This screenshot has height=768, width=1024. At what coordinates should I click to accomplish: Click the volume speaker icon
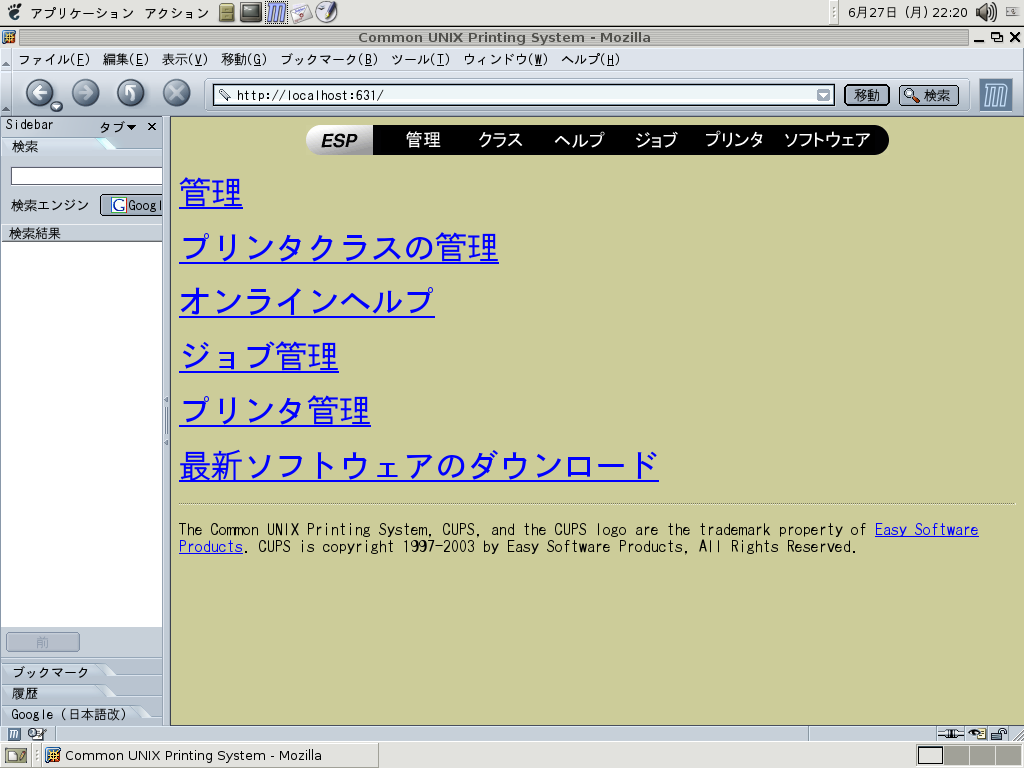pos(985,12)
